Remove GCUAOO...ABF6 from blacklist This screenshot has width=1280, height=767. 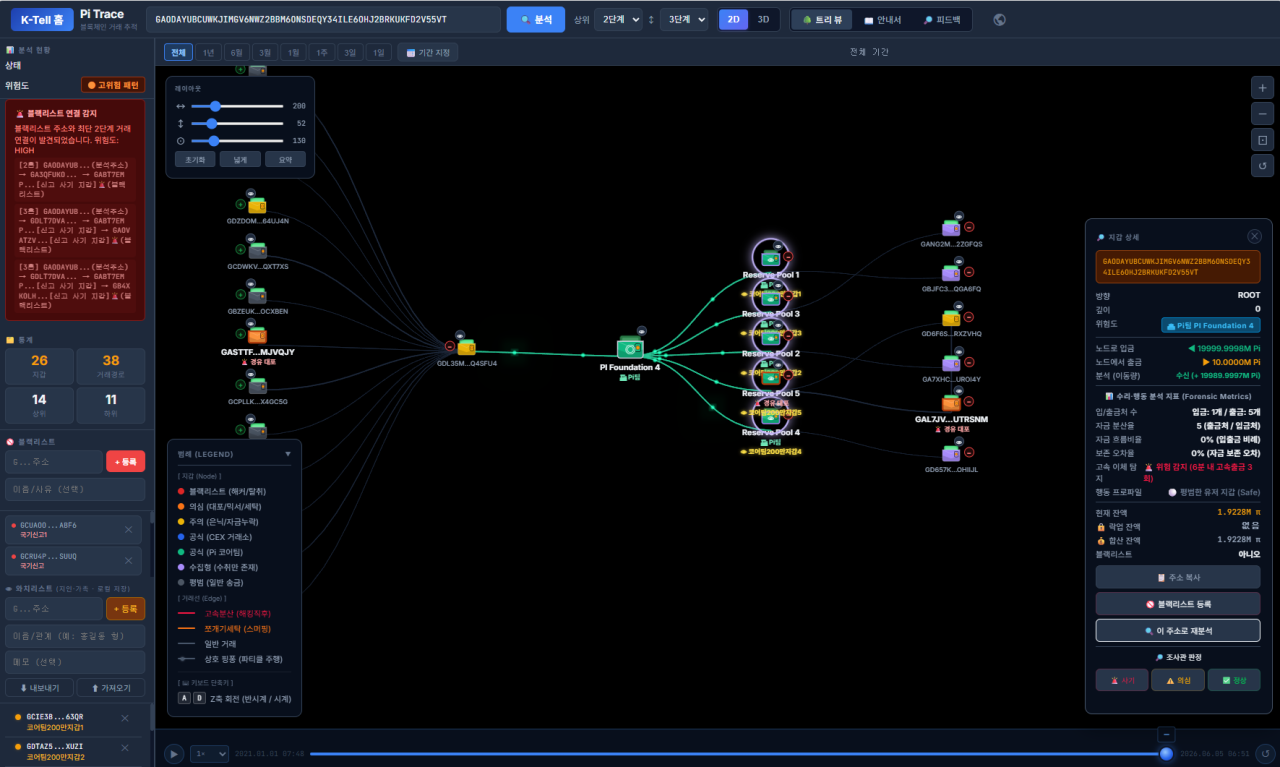[128, 529]
